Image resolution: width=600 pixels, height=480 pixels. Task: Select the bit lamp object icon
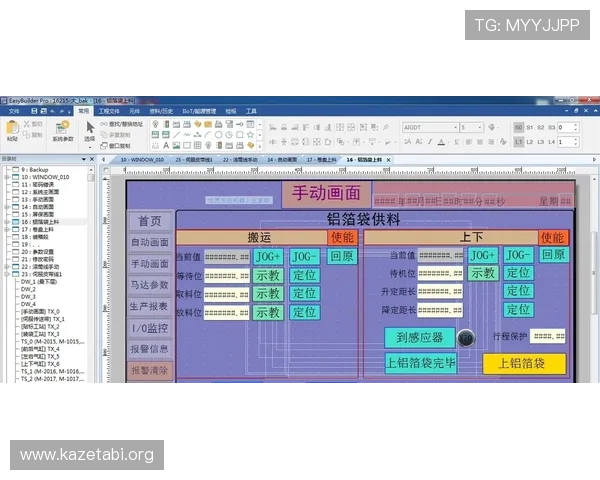[x=155, y=124]
